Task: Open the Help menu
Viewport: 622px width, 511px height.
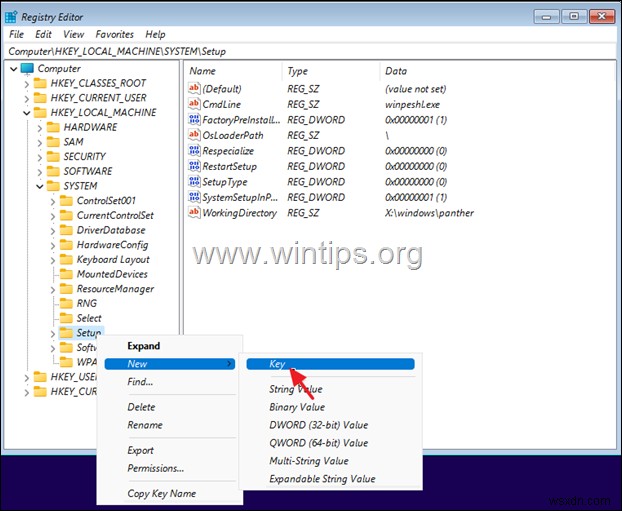Action: click(155, 35)
